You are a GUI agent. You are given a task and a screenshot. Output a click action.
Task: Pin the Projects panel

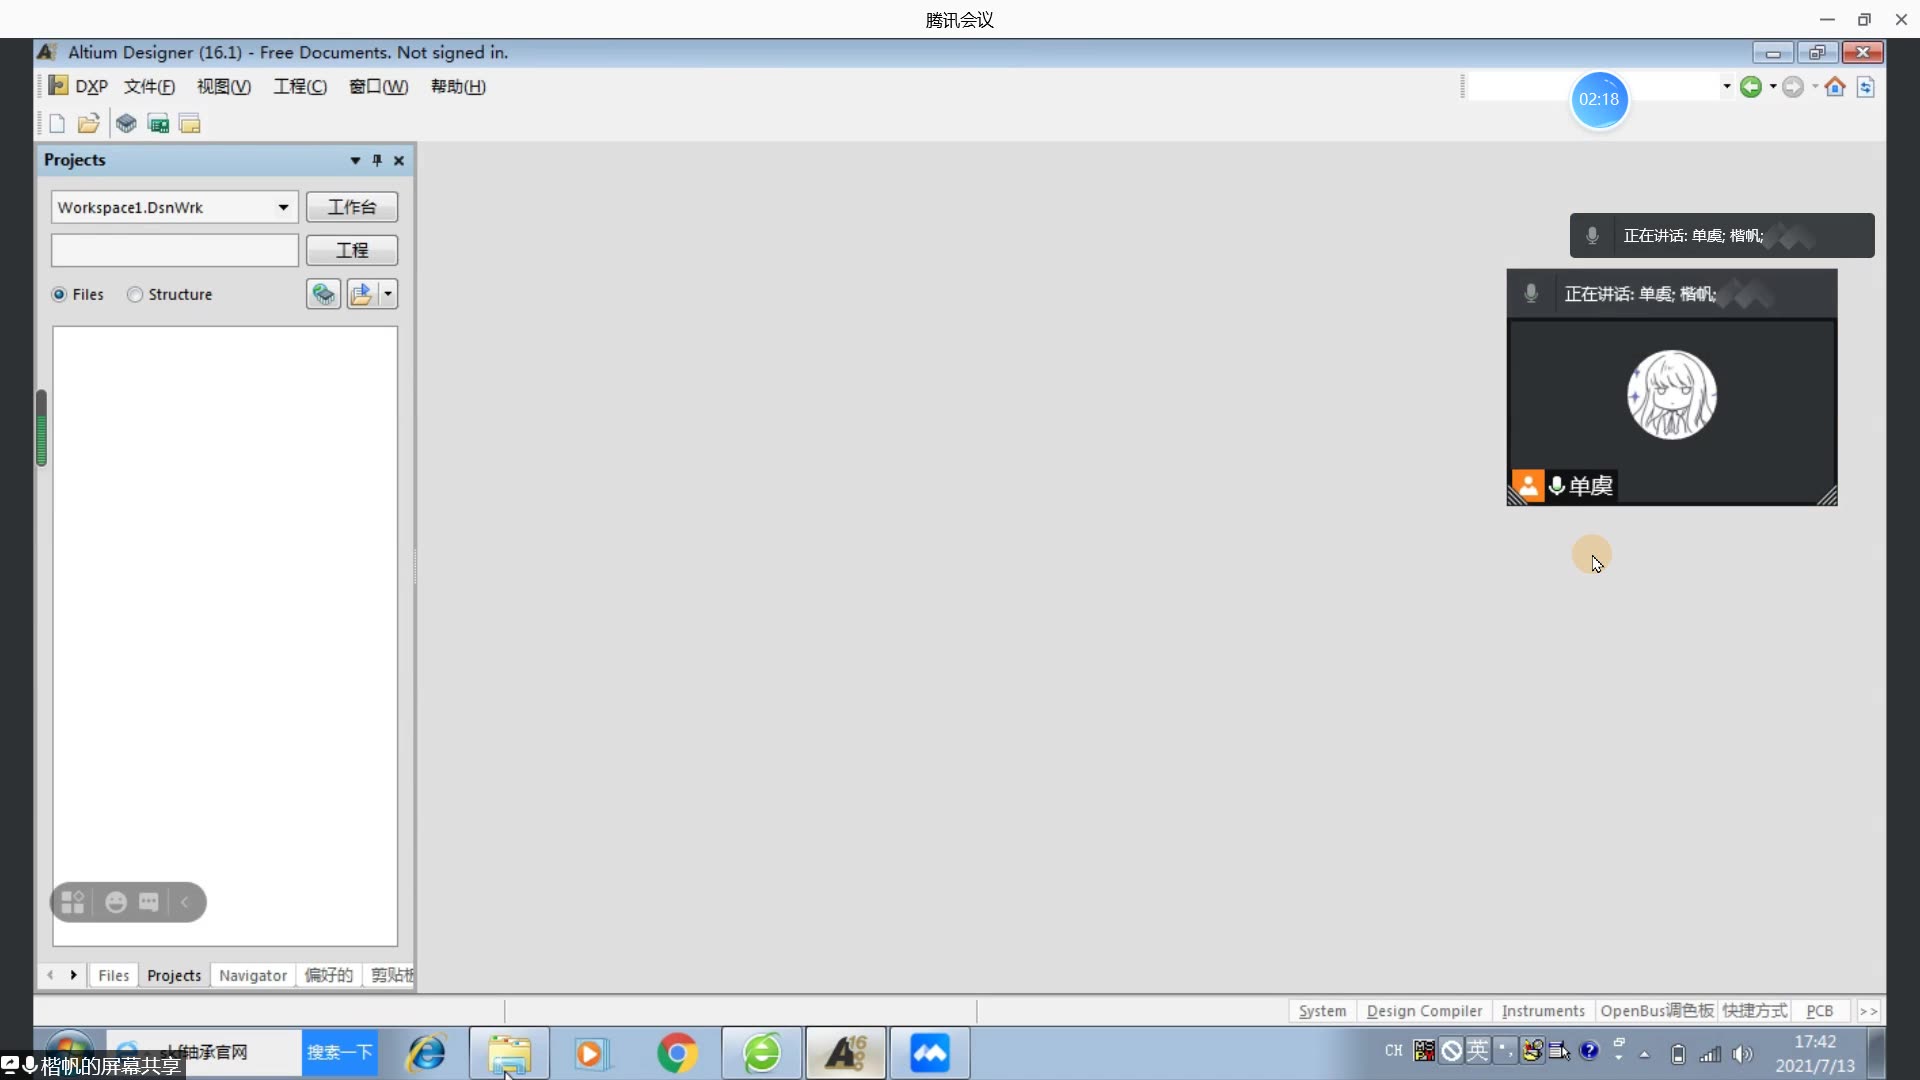(x=377, y=160)
